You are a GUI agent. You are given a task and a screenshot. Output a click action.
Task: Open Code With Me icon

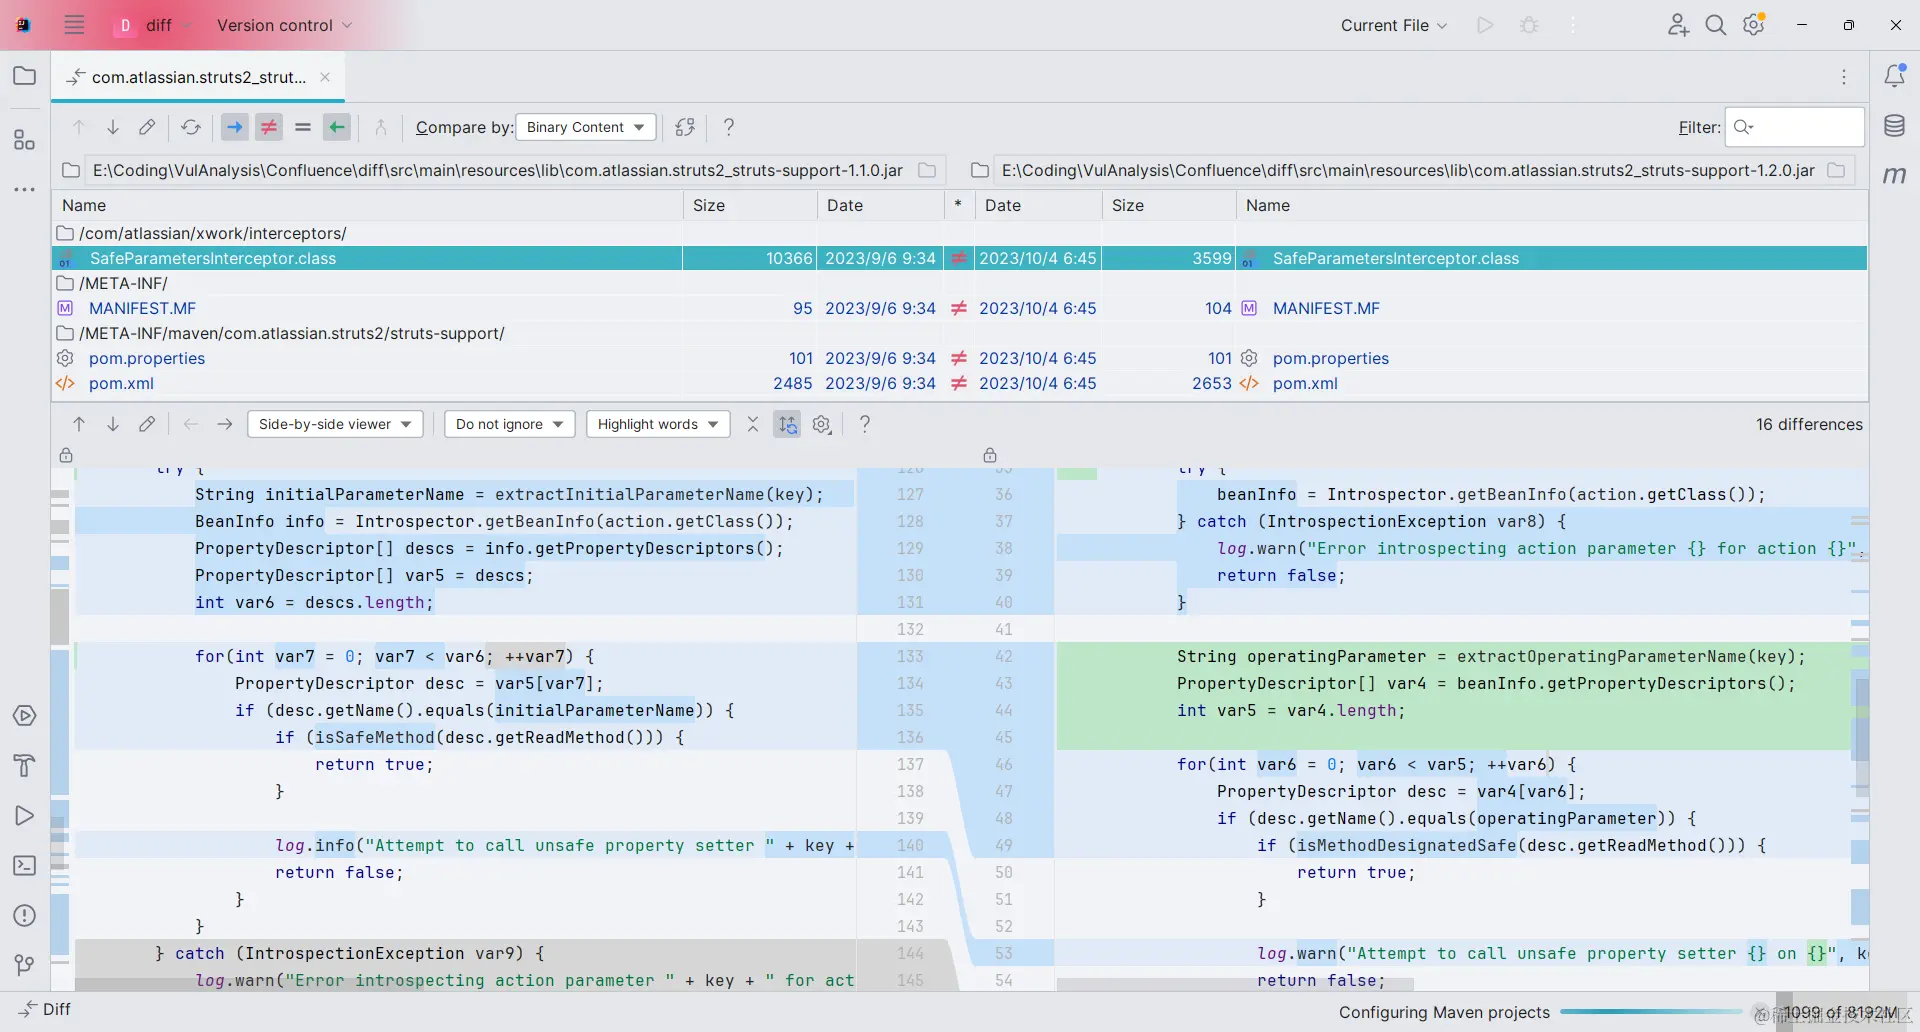point(1678,25)
